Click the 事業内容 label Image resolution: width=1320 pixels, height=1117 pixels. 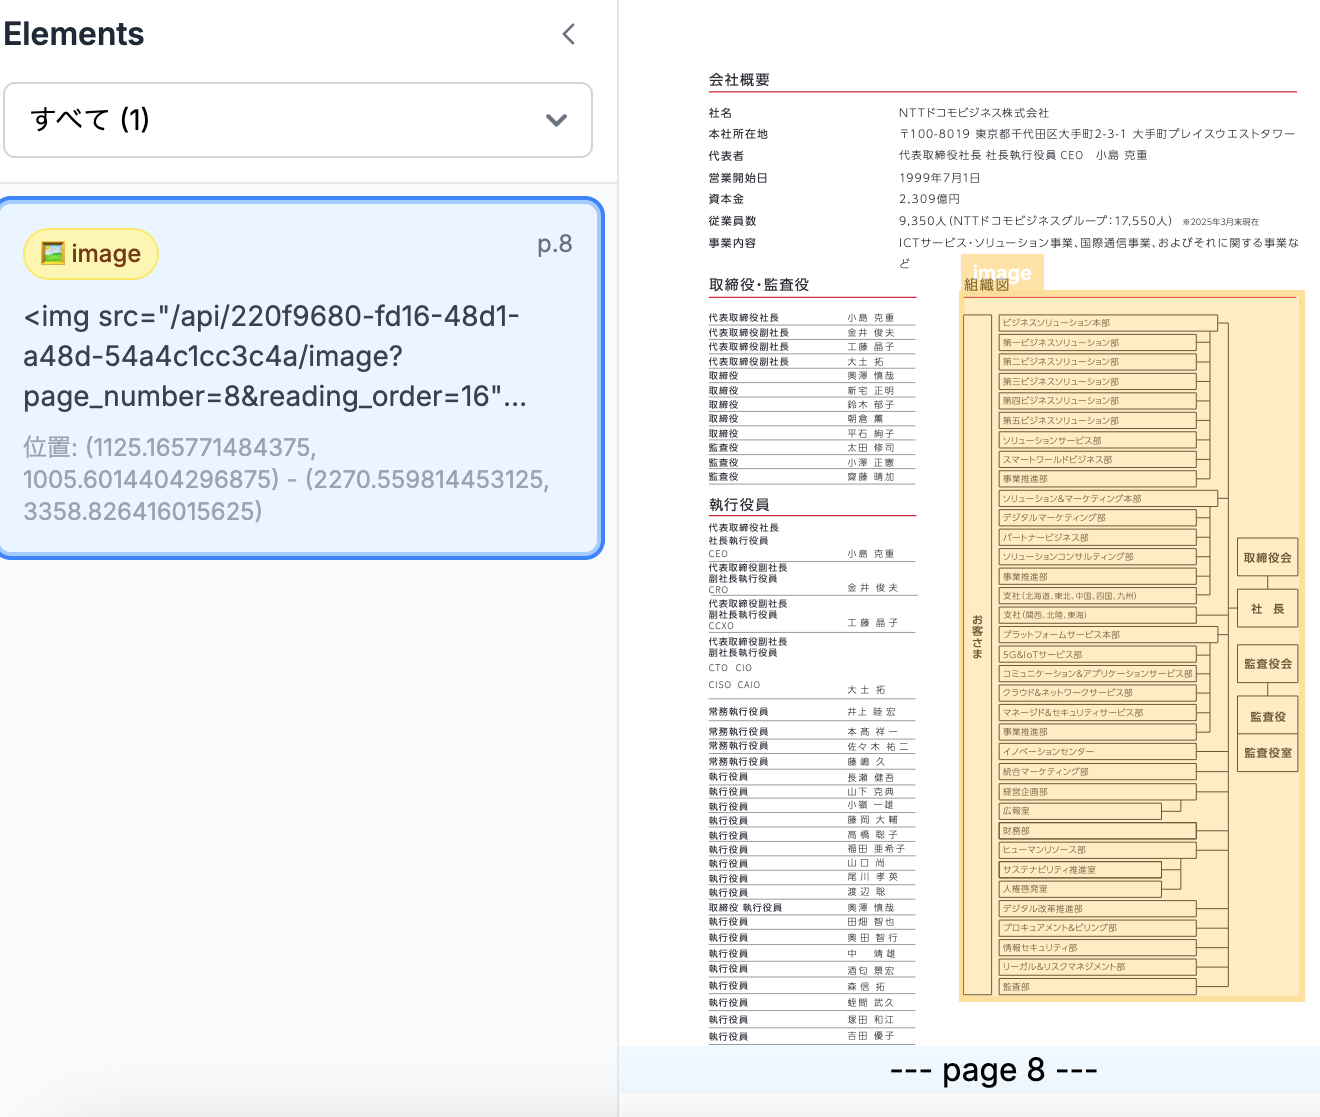(x=732, y=243)
